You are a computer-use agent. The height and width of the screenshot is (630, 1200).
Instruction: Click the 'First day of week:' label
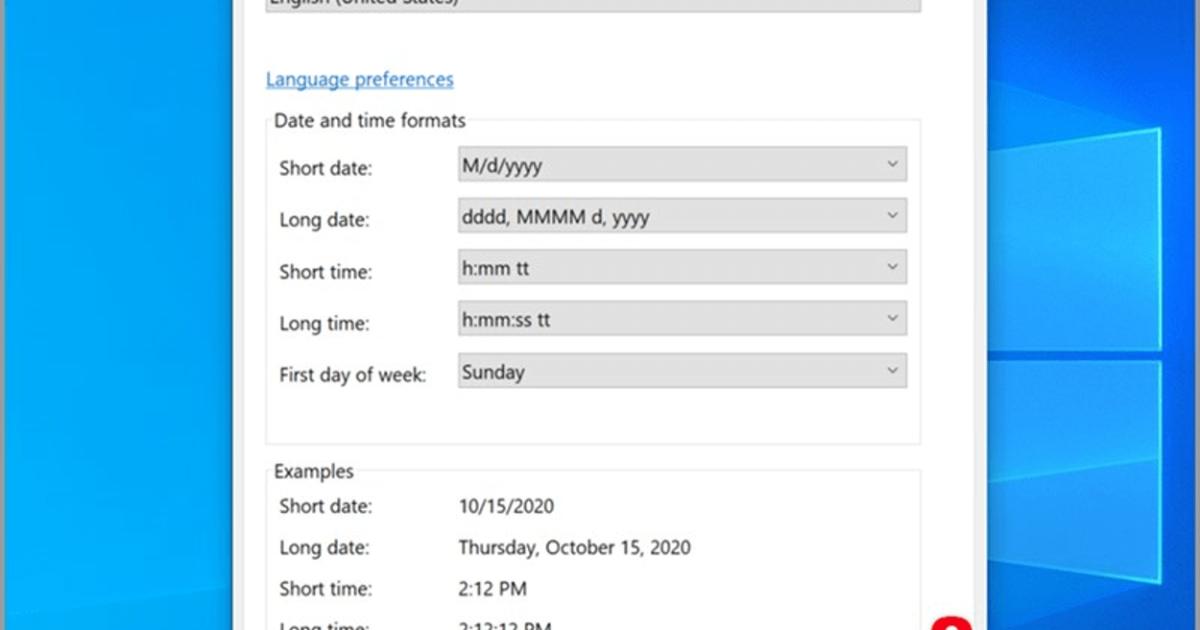[x=353, y=376]
